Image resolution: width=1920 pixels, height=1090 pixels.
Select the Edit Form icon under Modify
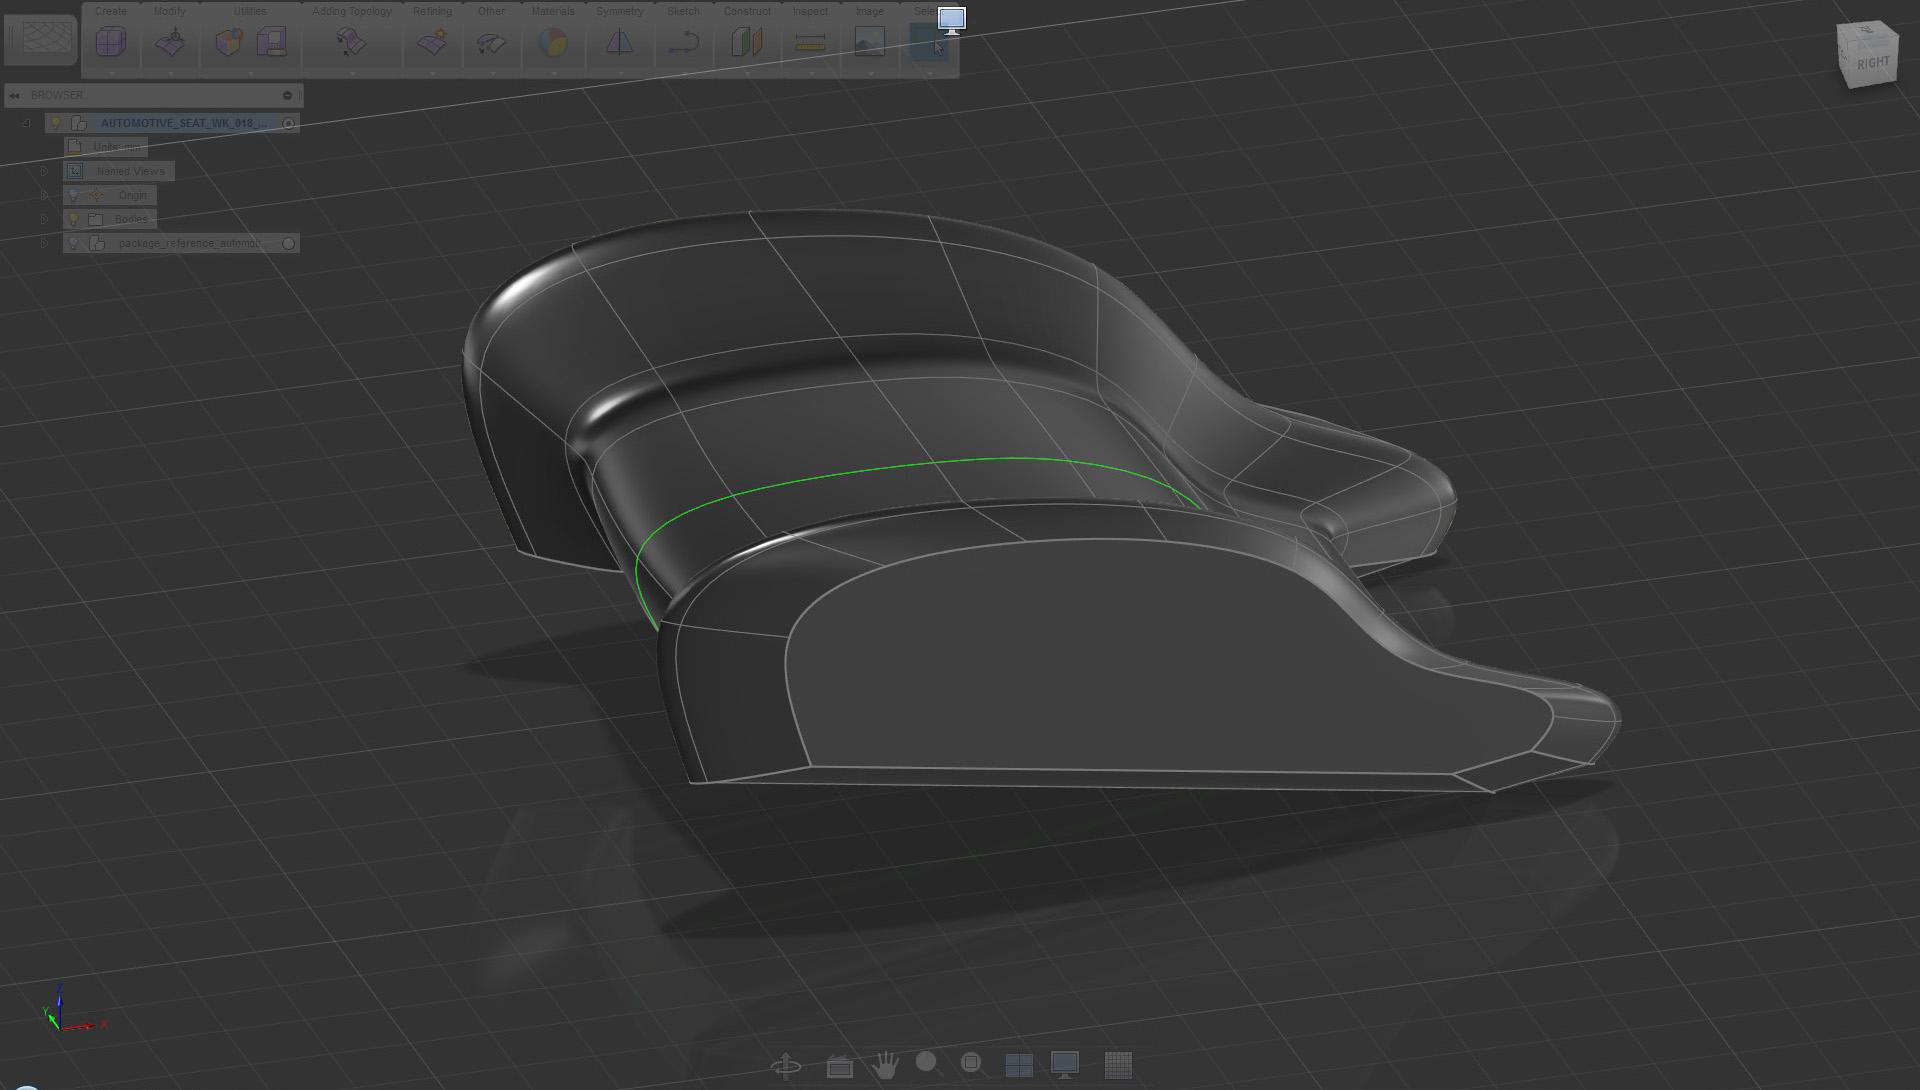click(171, 42)
